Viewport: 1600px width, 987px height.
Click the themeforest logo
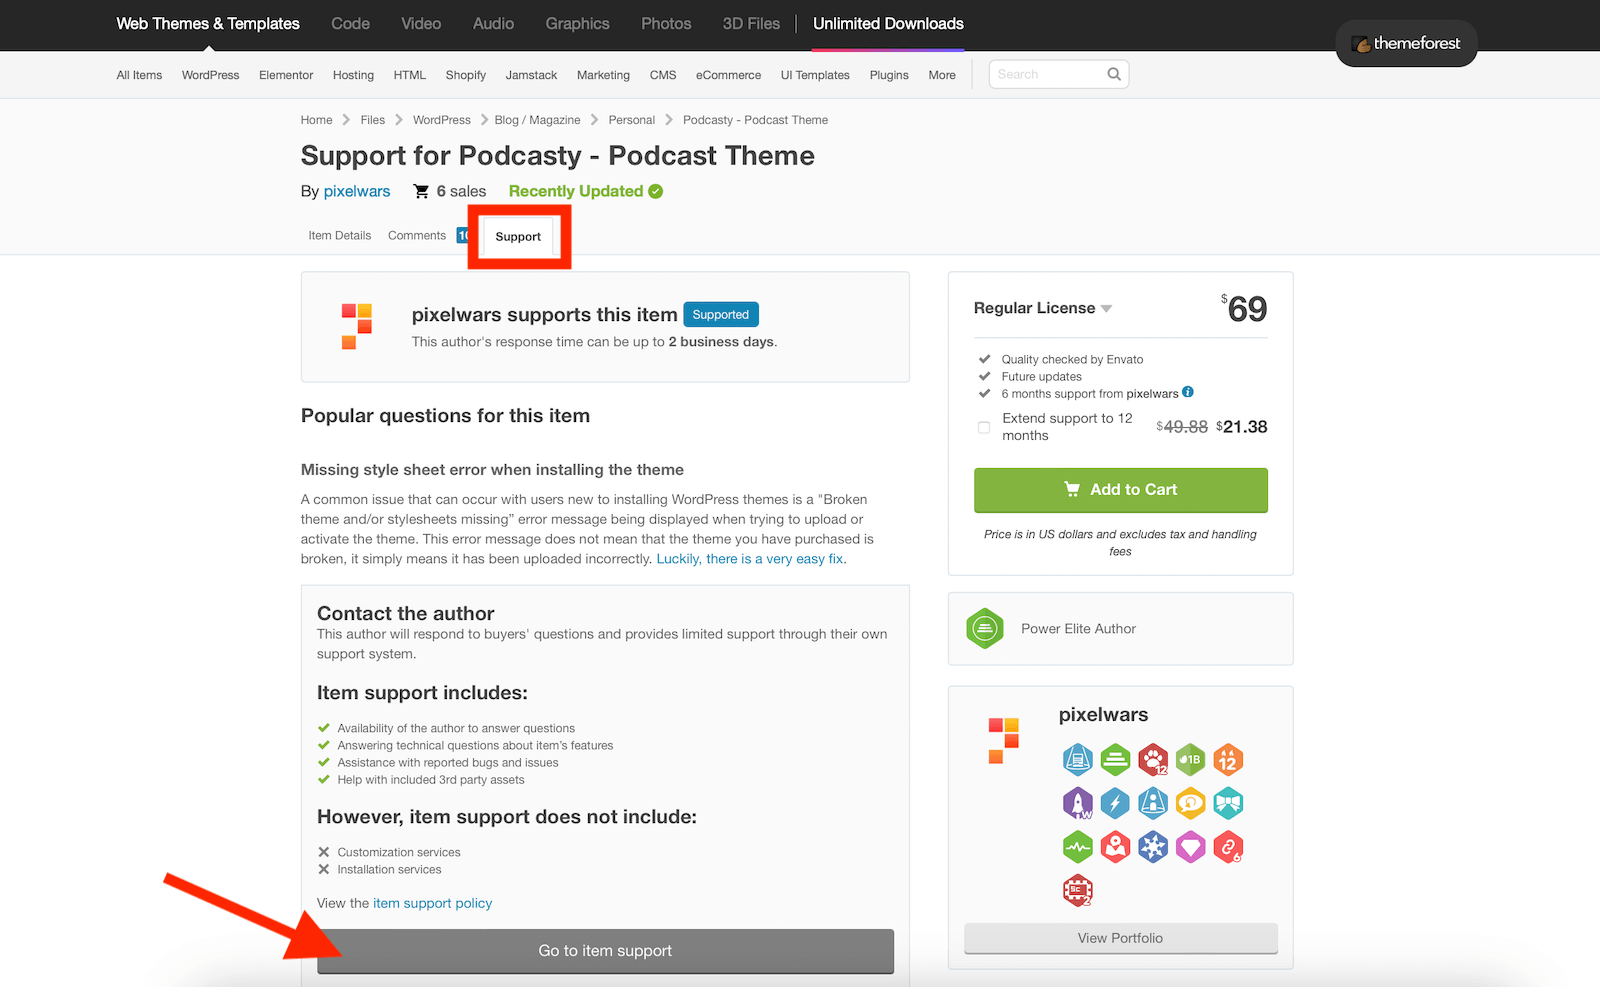pyautogui.click(x=1406, y=43)
